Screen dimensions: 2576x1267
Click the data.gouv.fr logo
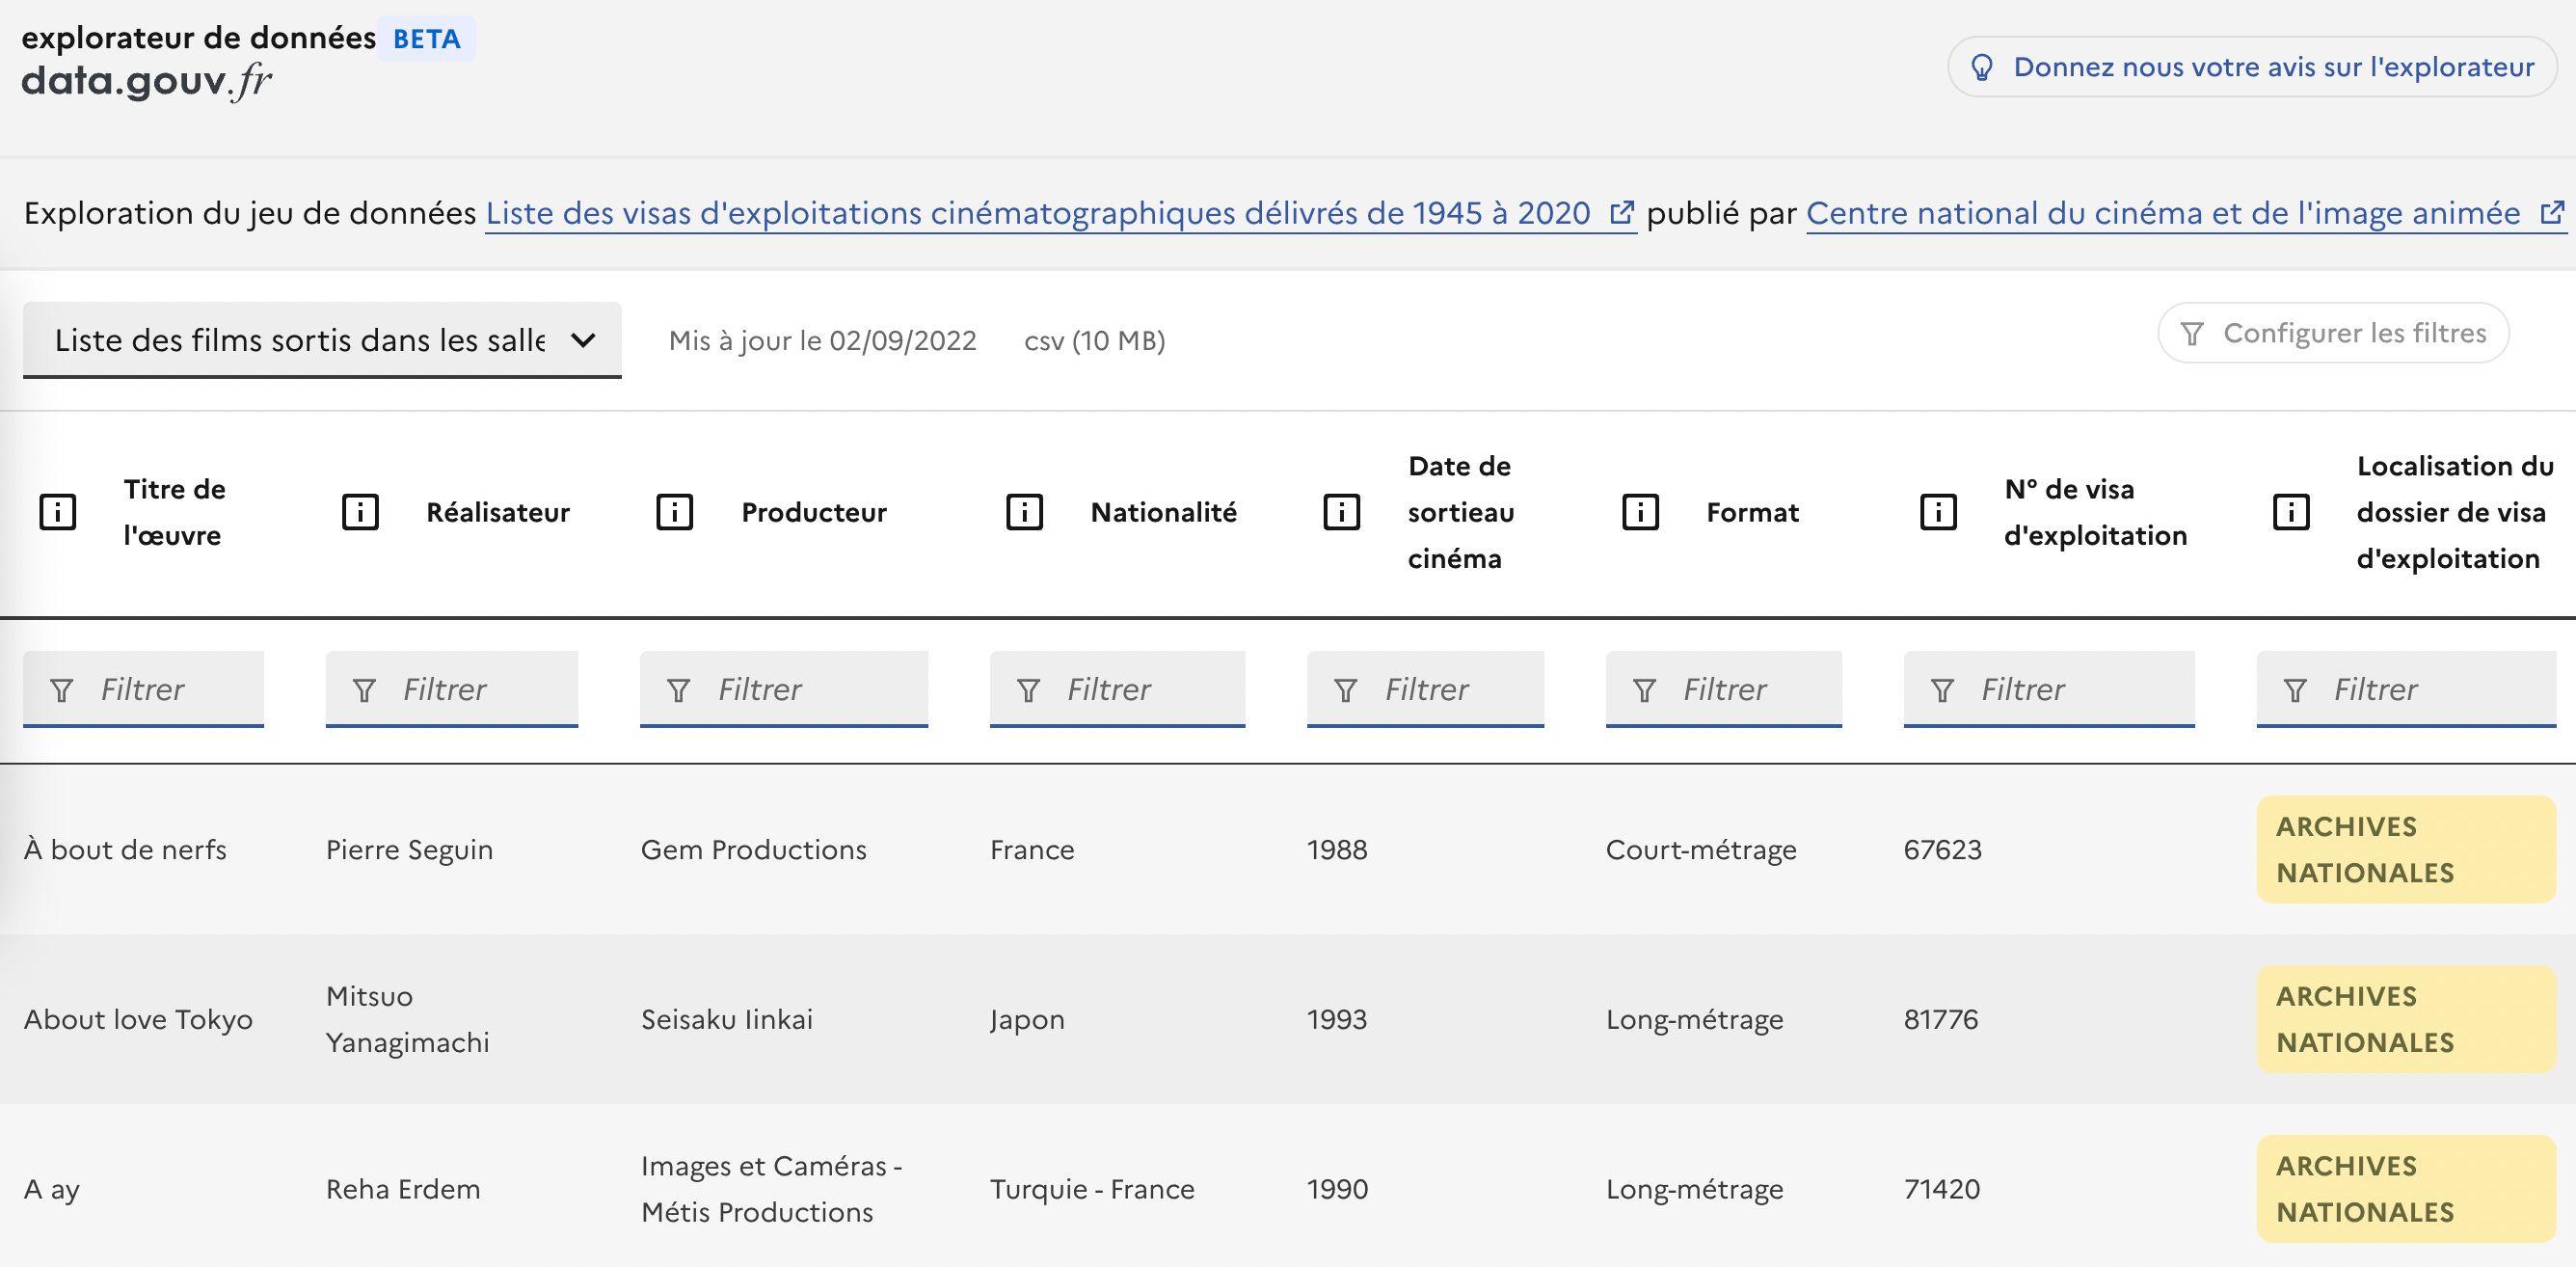coord(146,80)
